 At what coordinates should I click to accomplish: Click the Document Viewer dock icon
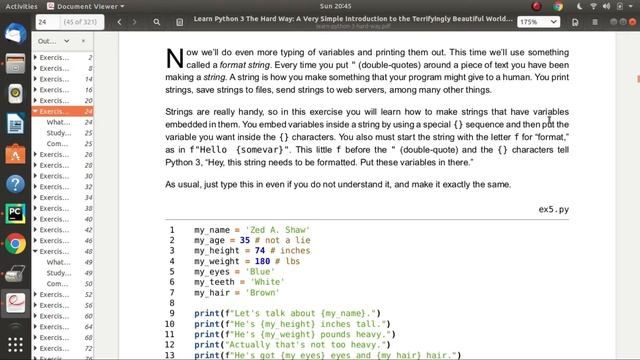(x=15, y=303)
